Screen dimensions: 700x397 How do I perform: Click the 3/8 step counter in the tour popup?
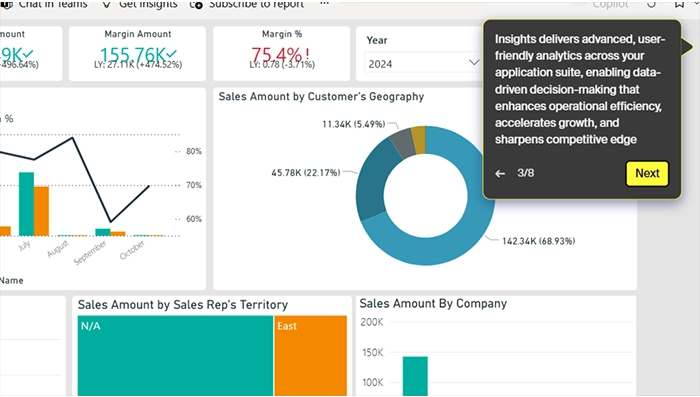tap(525, 173)
